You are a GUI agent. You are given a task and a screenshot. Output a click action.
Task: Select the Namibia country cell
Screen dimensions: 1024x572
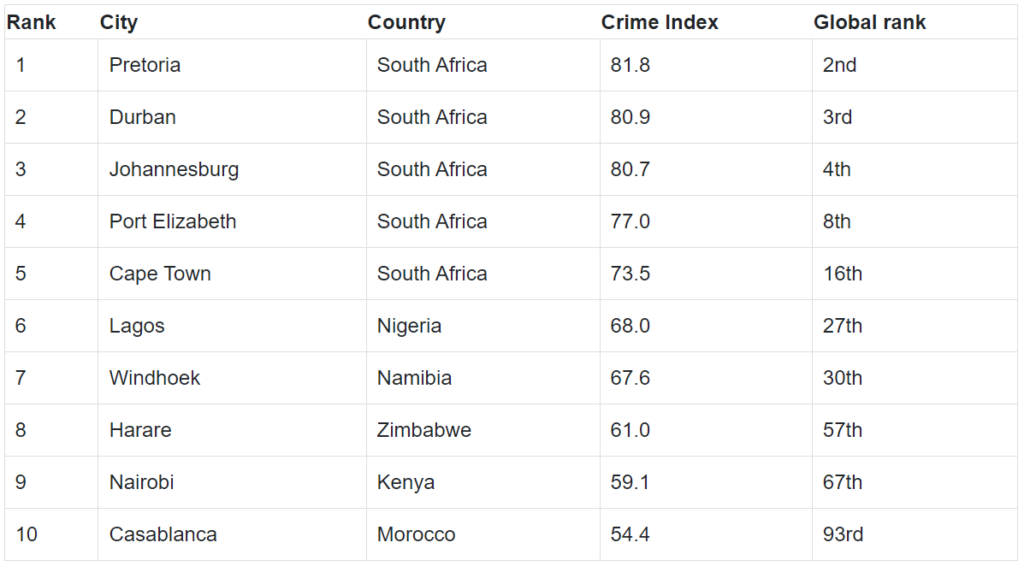point(414,378)
